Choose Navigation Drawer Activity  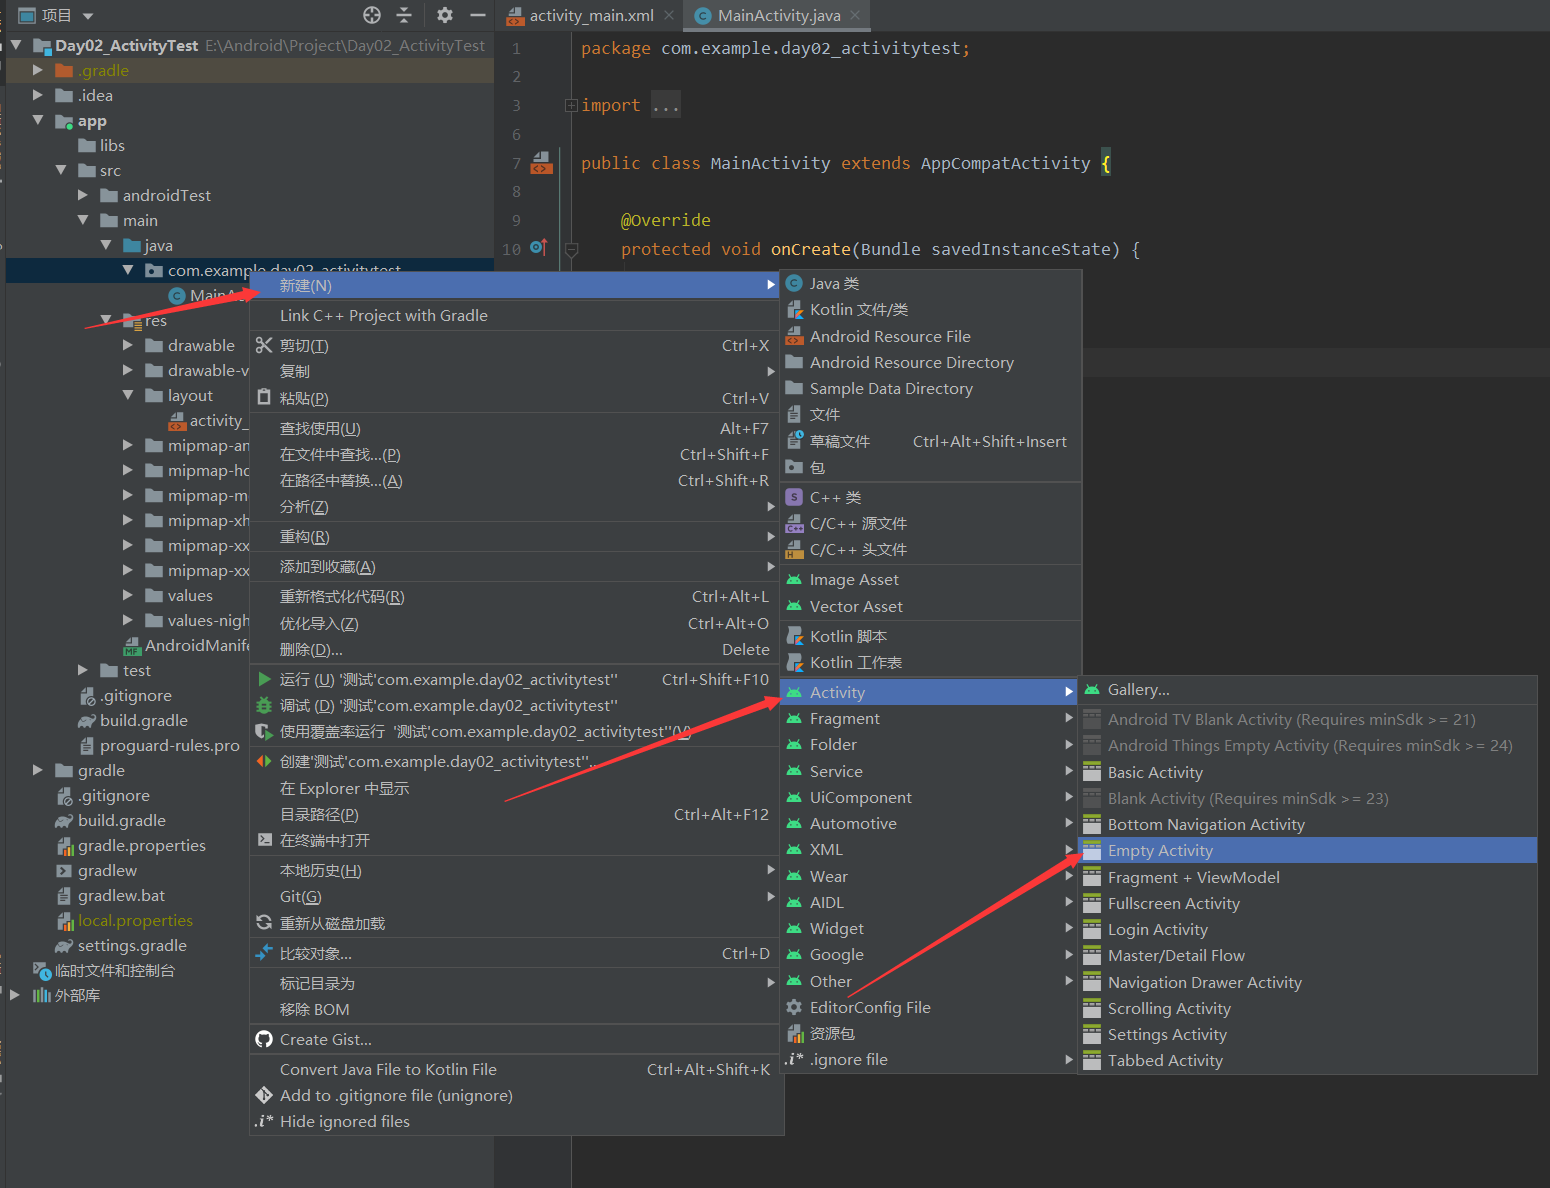point(1308,982)
